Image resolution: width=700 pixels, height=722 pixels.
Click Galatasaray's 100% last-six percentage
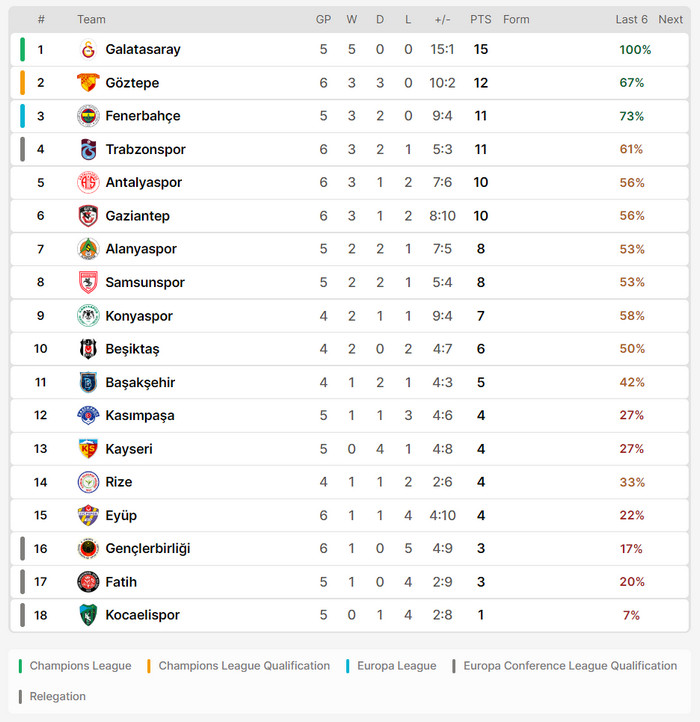[x=635, y=50]
